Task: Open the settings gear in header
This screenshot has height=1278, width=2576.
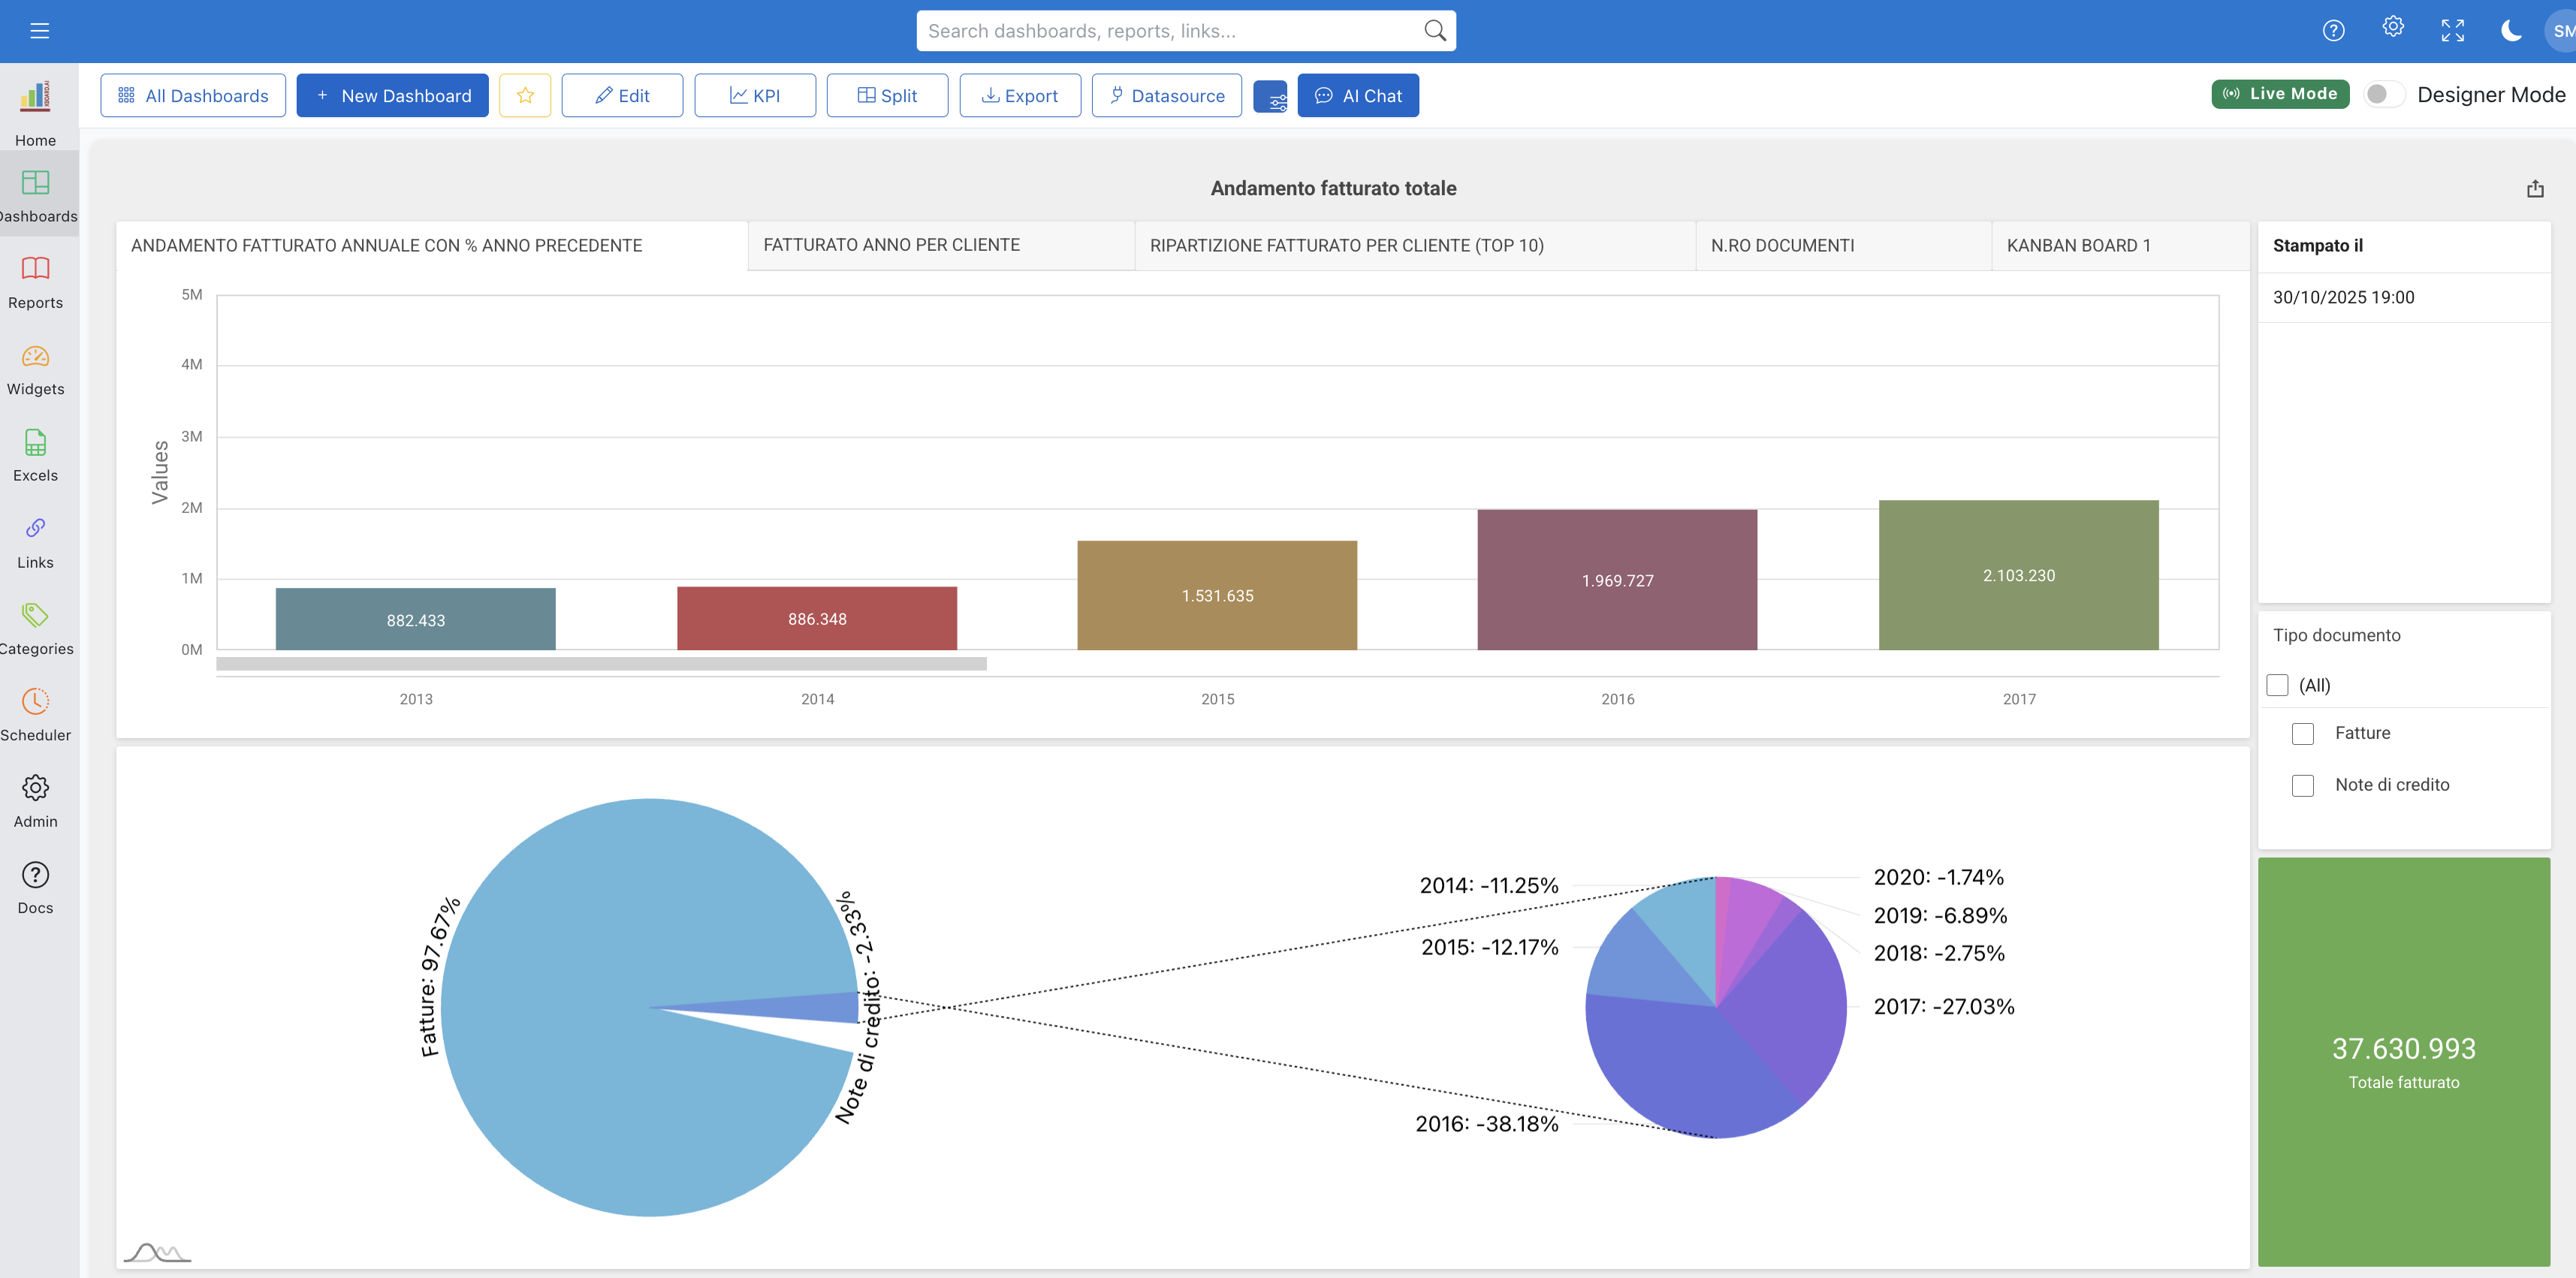Action: [2392, 27]
